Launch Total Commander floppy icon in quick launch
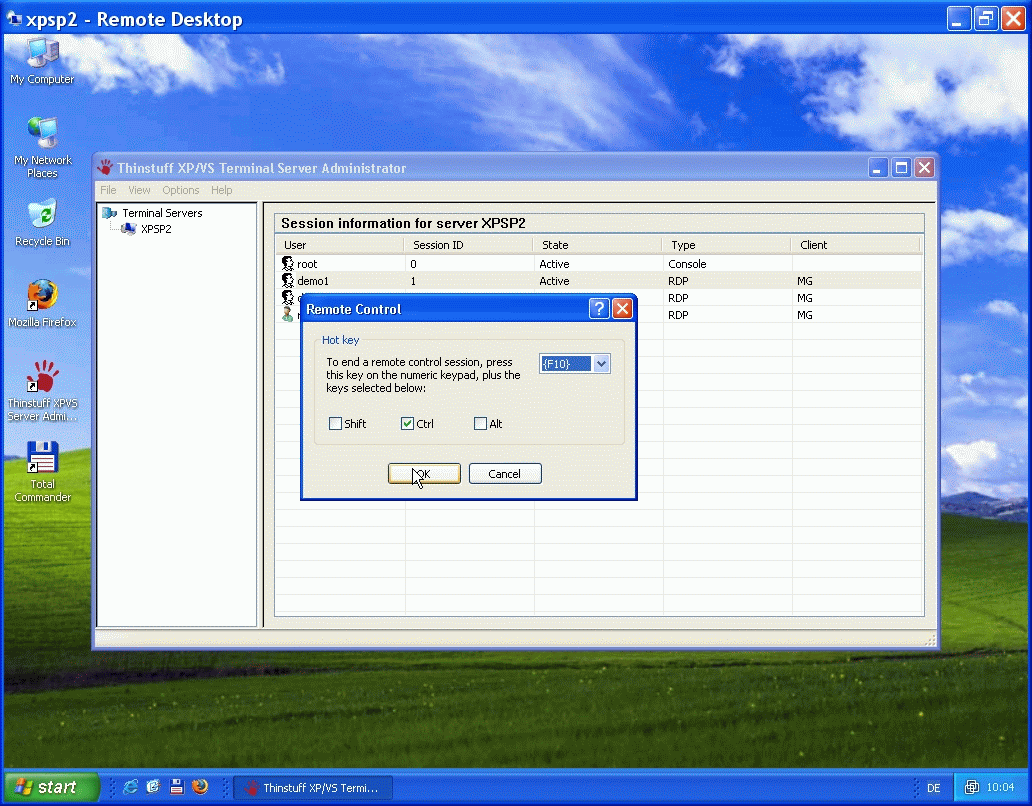Viewport: 1032px width, 806px height. click(x=176, y=787)
